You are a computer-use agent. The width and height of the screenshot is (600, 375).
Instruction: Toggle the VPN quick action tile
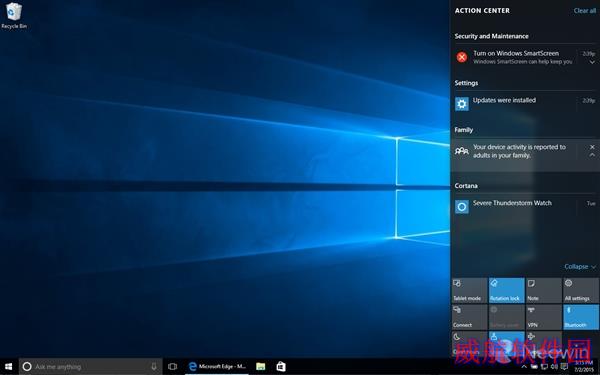[x=544, y=317]
